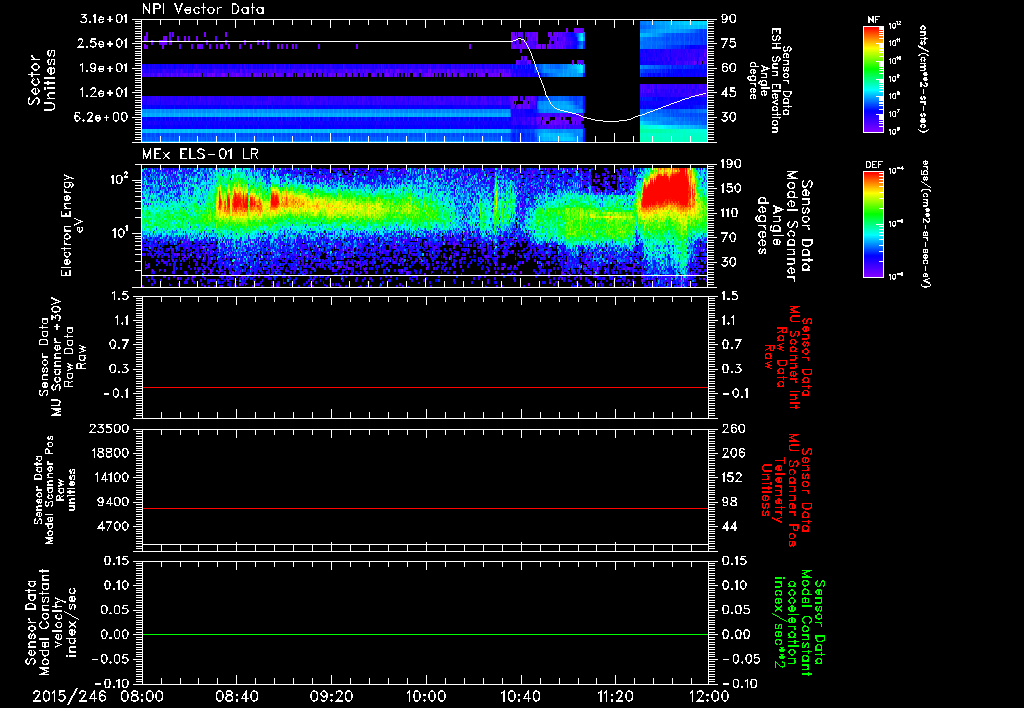Screen dimensions: 1024x708
Task: Click the 12:00 time axis label
Action: pyautogui.click(x=709, y=696)
